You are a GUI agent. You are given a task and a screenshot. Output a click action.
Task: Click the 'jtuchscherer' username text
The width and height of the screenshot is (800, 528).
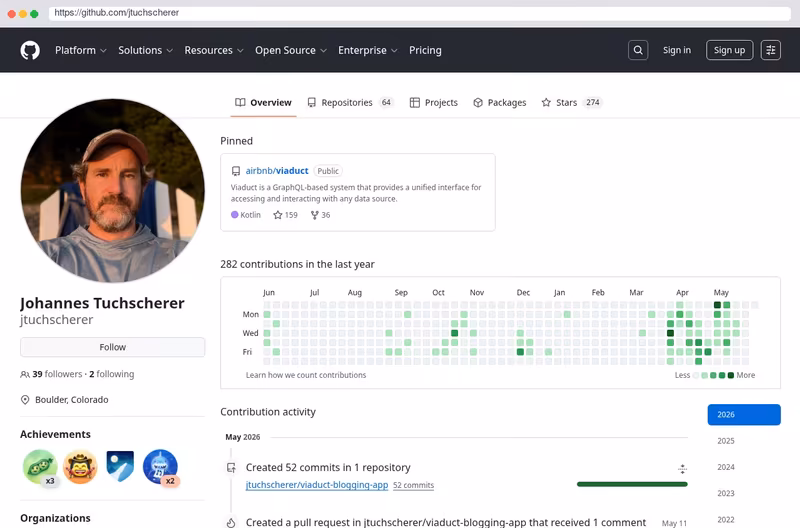pyautogui.click(x=57, y=320)
